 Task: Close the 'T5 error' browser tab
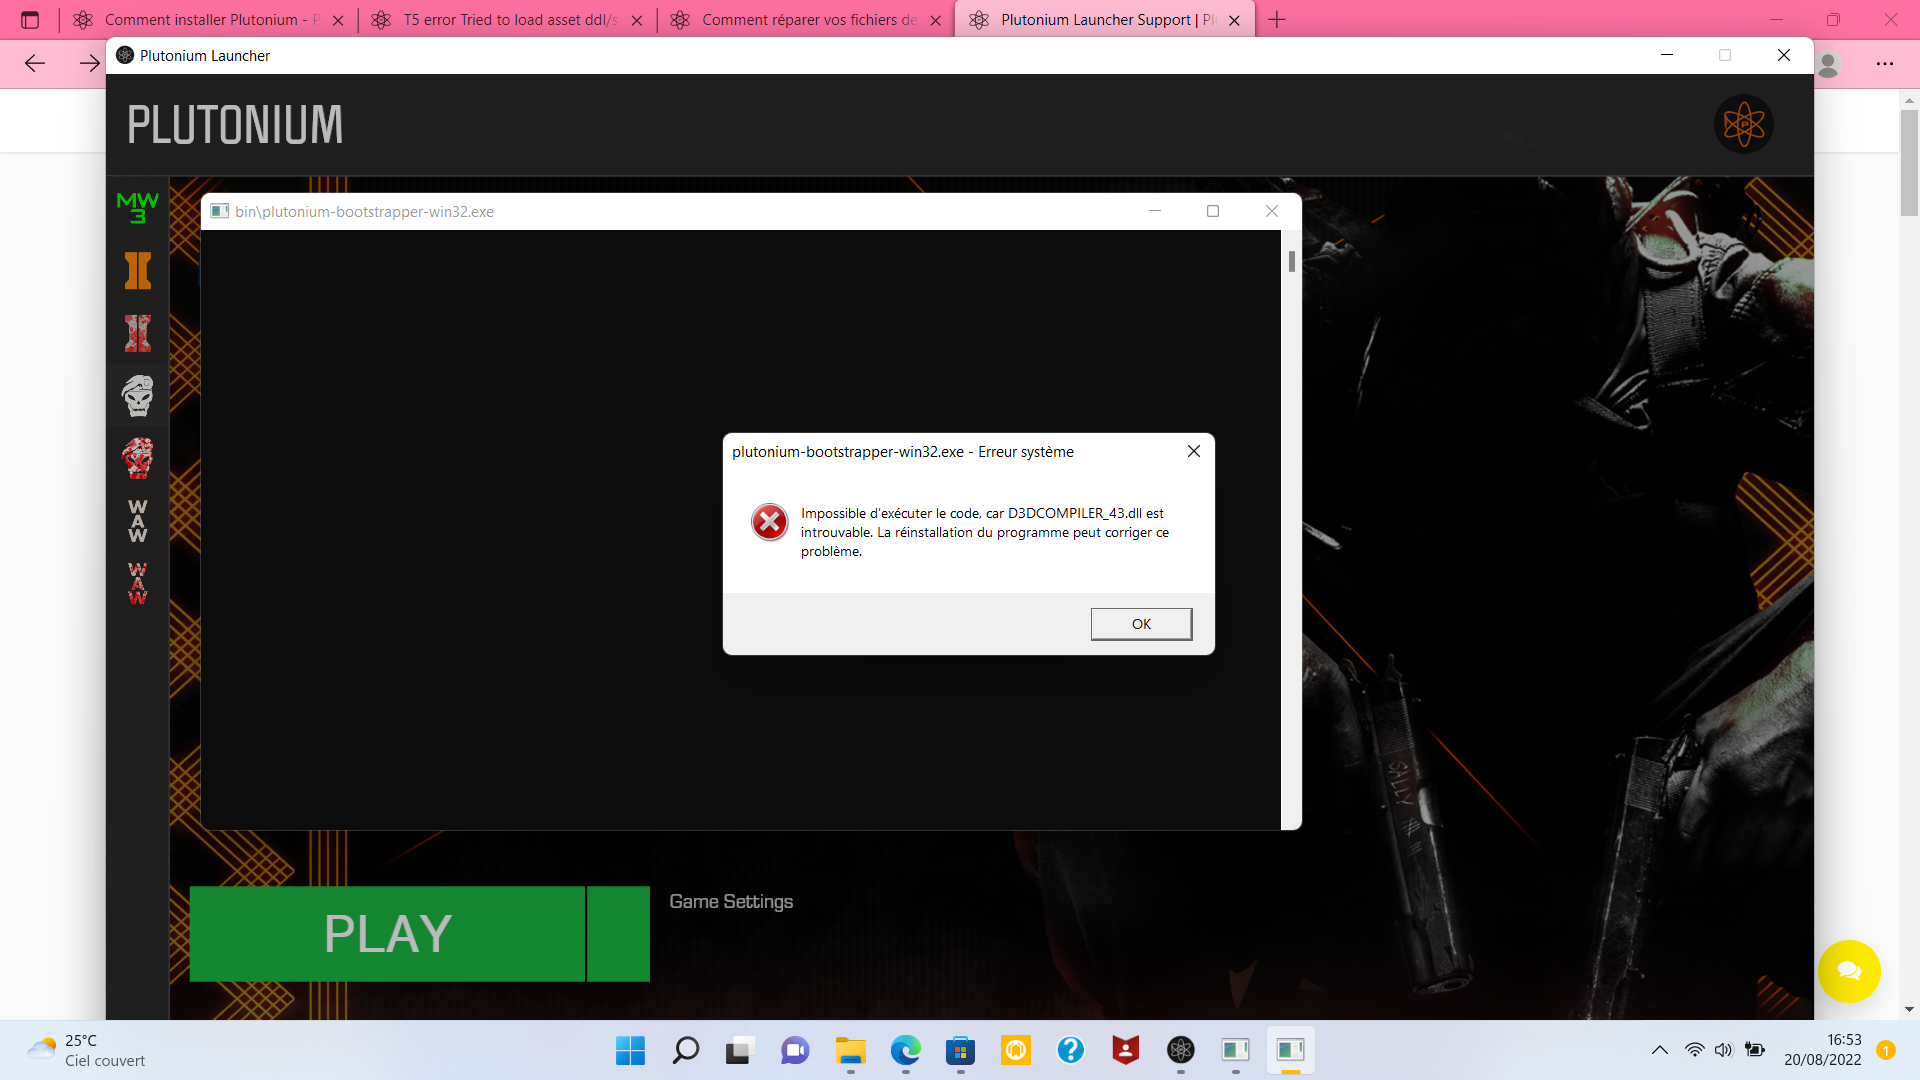pos(637,20)
